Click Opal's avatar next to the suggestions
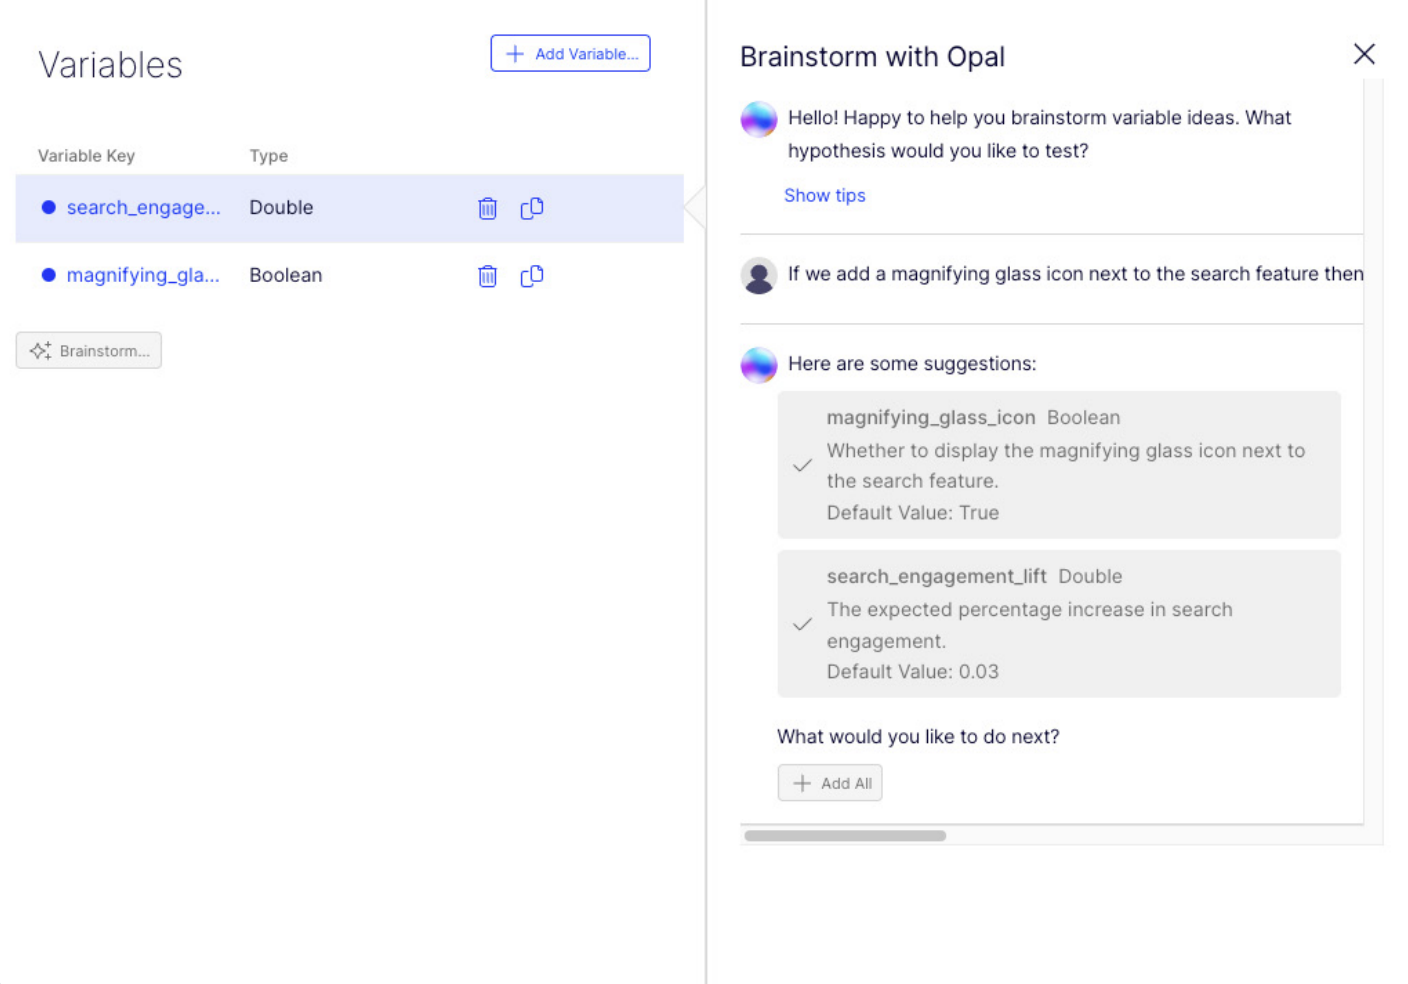 (x=758, y=365)
